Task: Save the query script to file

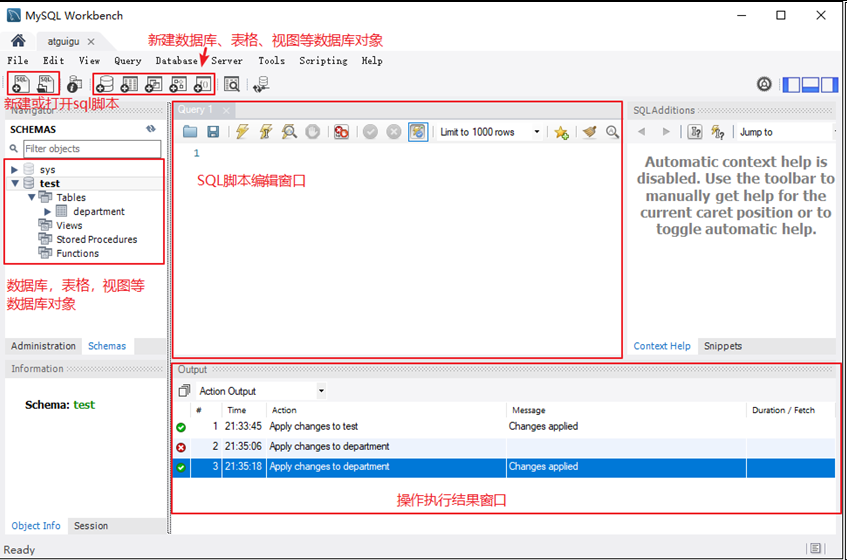Action: coord(213,131)
